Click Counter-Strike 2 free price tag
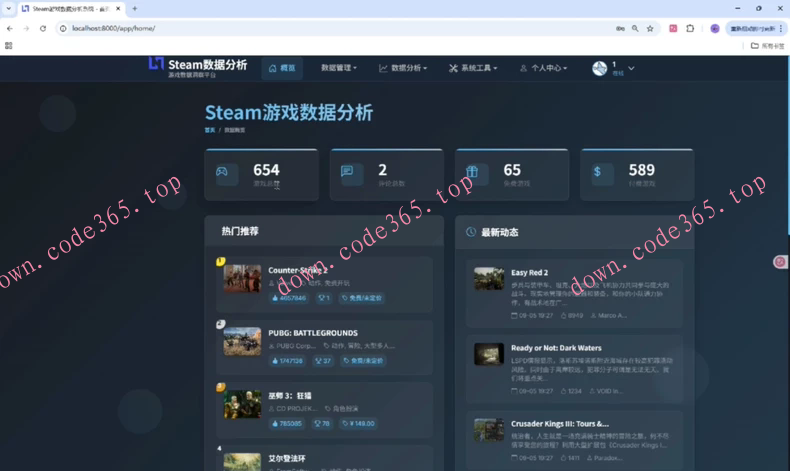 click(x=362, y=298)
